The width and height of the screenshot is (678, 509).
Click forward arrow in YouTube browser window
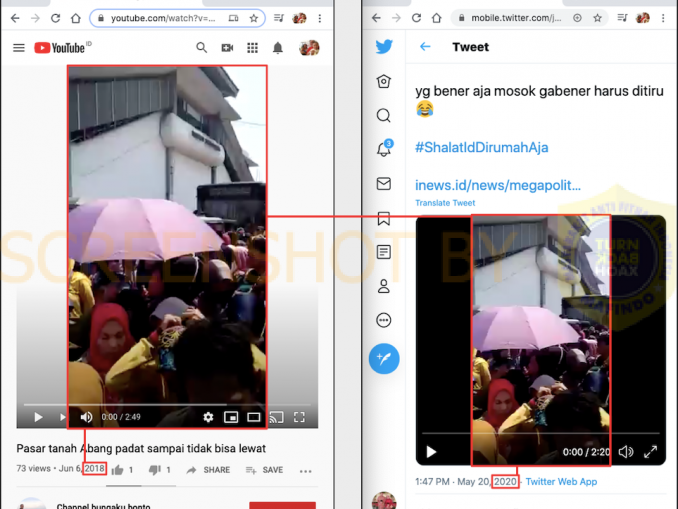(x=35, y=18)
